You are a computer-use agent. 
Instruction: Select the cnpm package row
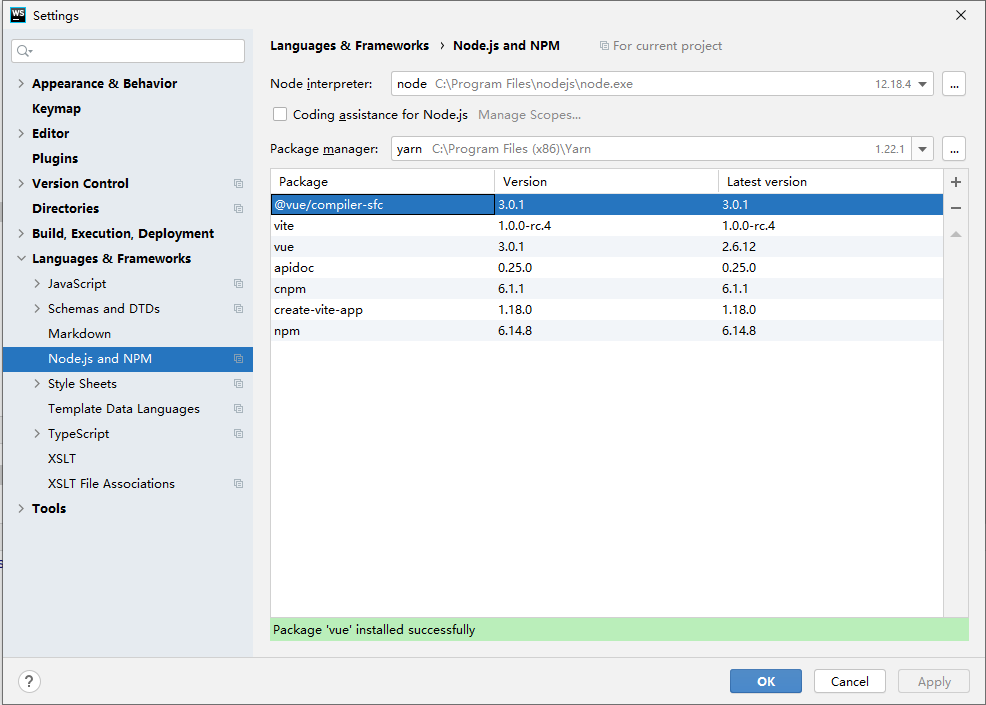607,289
